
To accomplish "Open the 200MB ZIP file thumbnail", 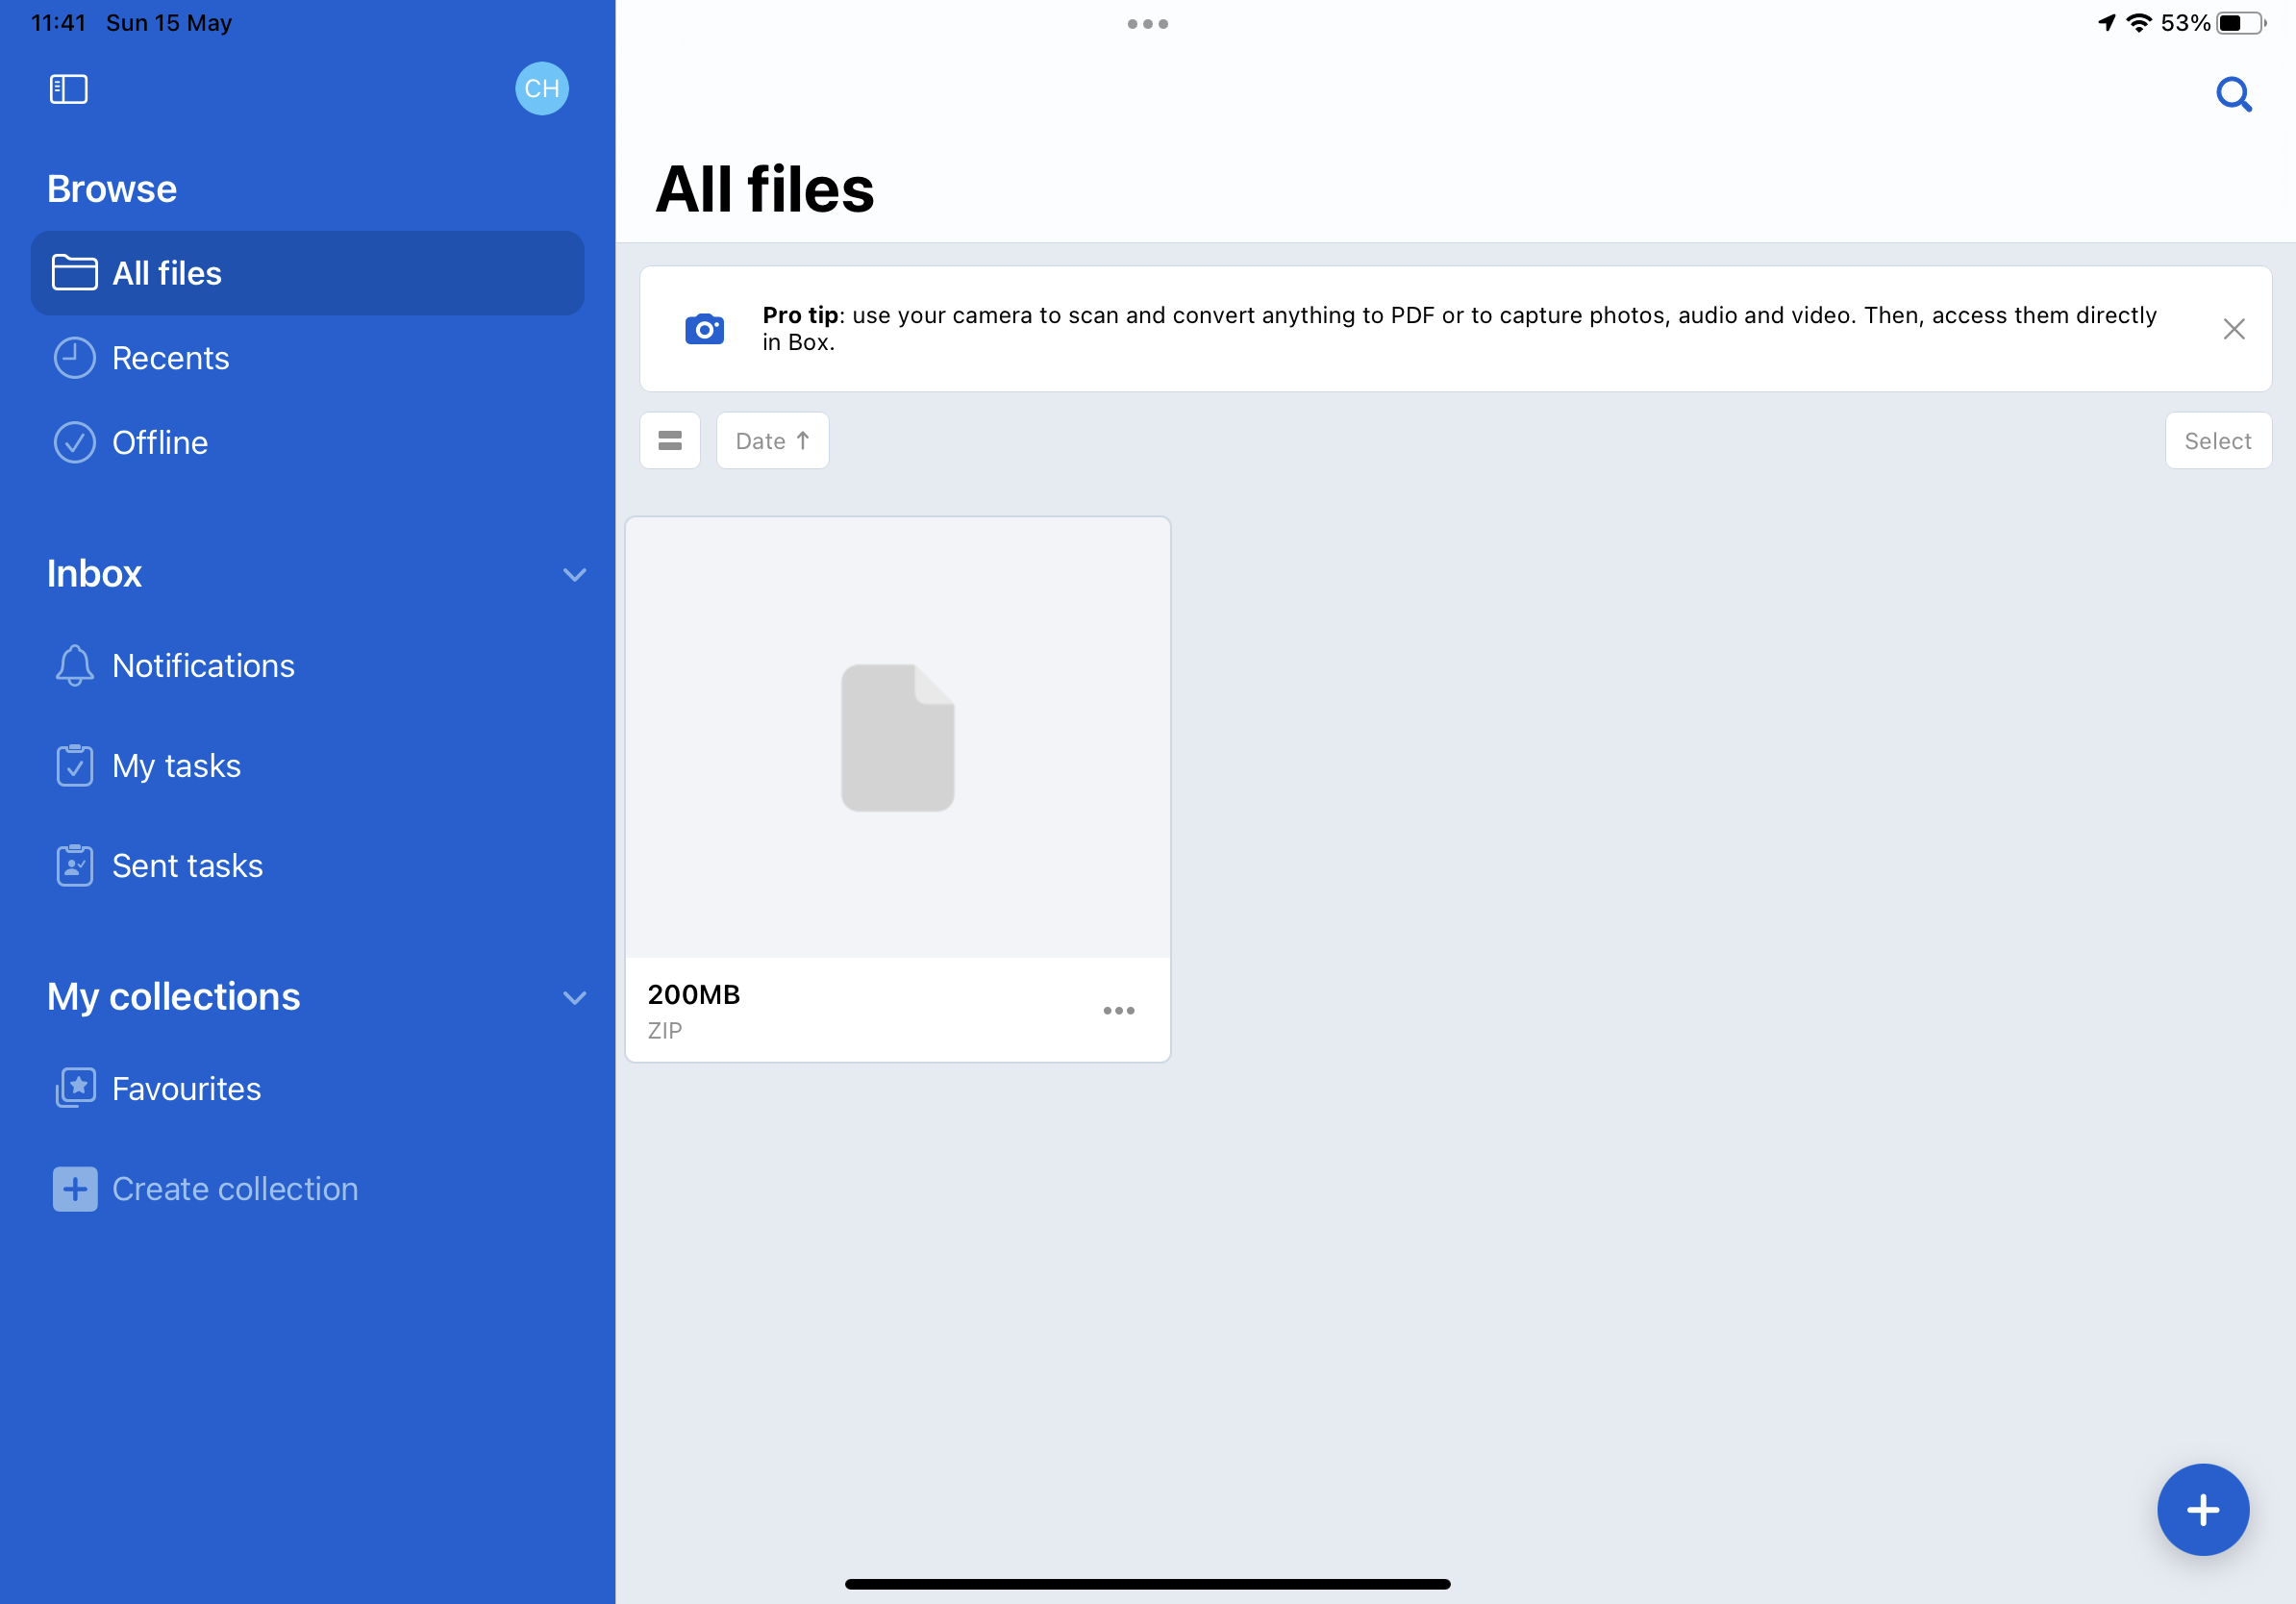I will (x=897, y=737).
